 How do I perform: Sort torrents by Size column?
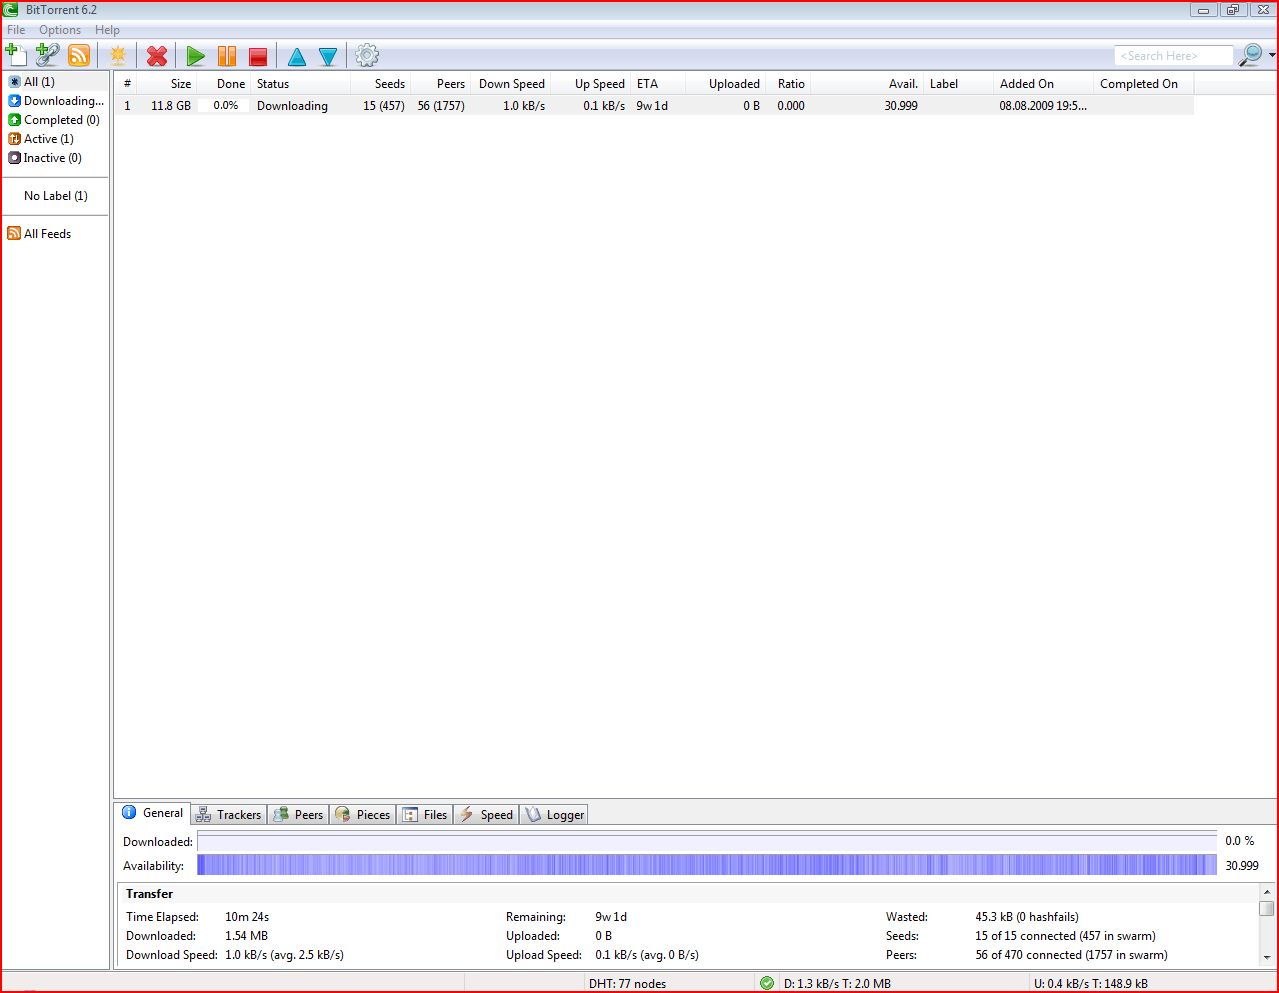click(168, 84)
